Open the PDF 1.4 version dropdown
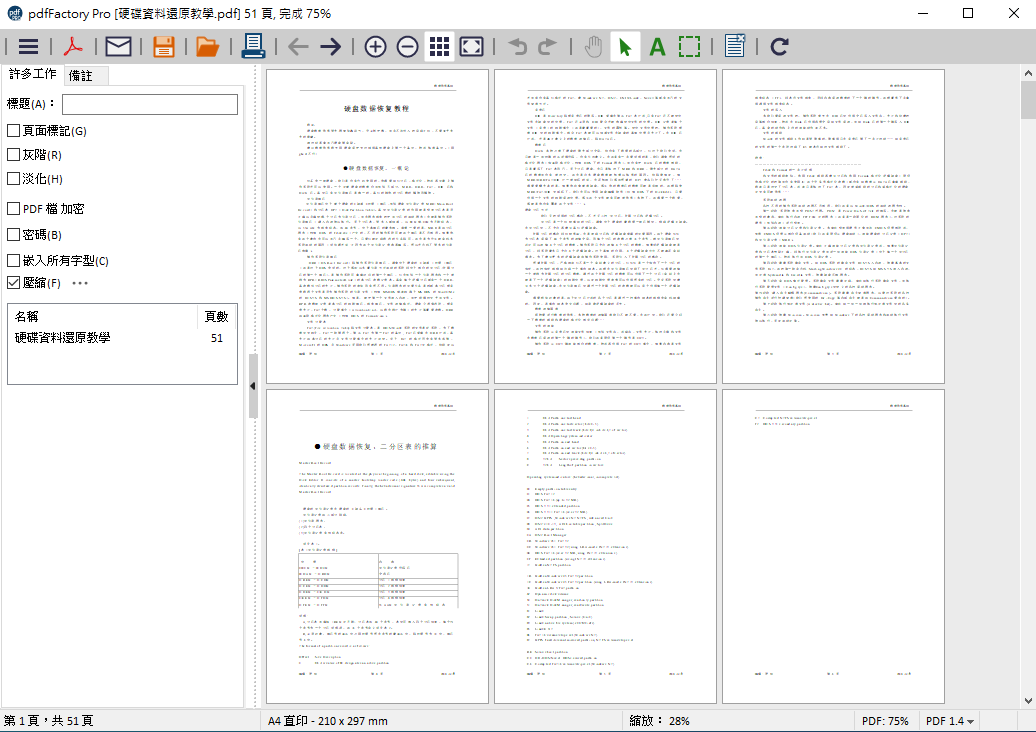Image resolution: width=1036 pixels, height=732 pixels. point(950,721)
